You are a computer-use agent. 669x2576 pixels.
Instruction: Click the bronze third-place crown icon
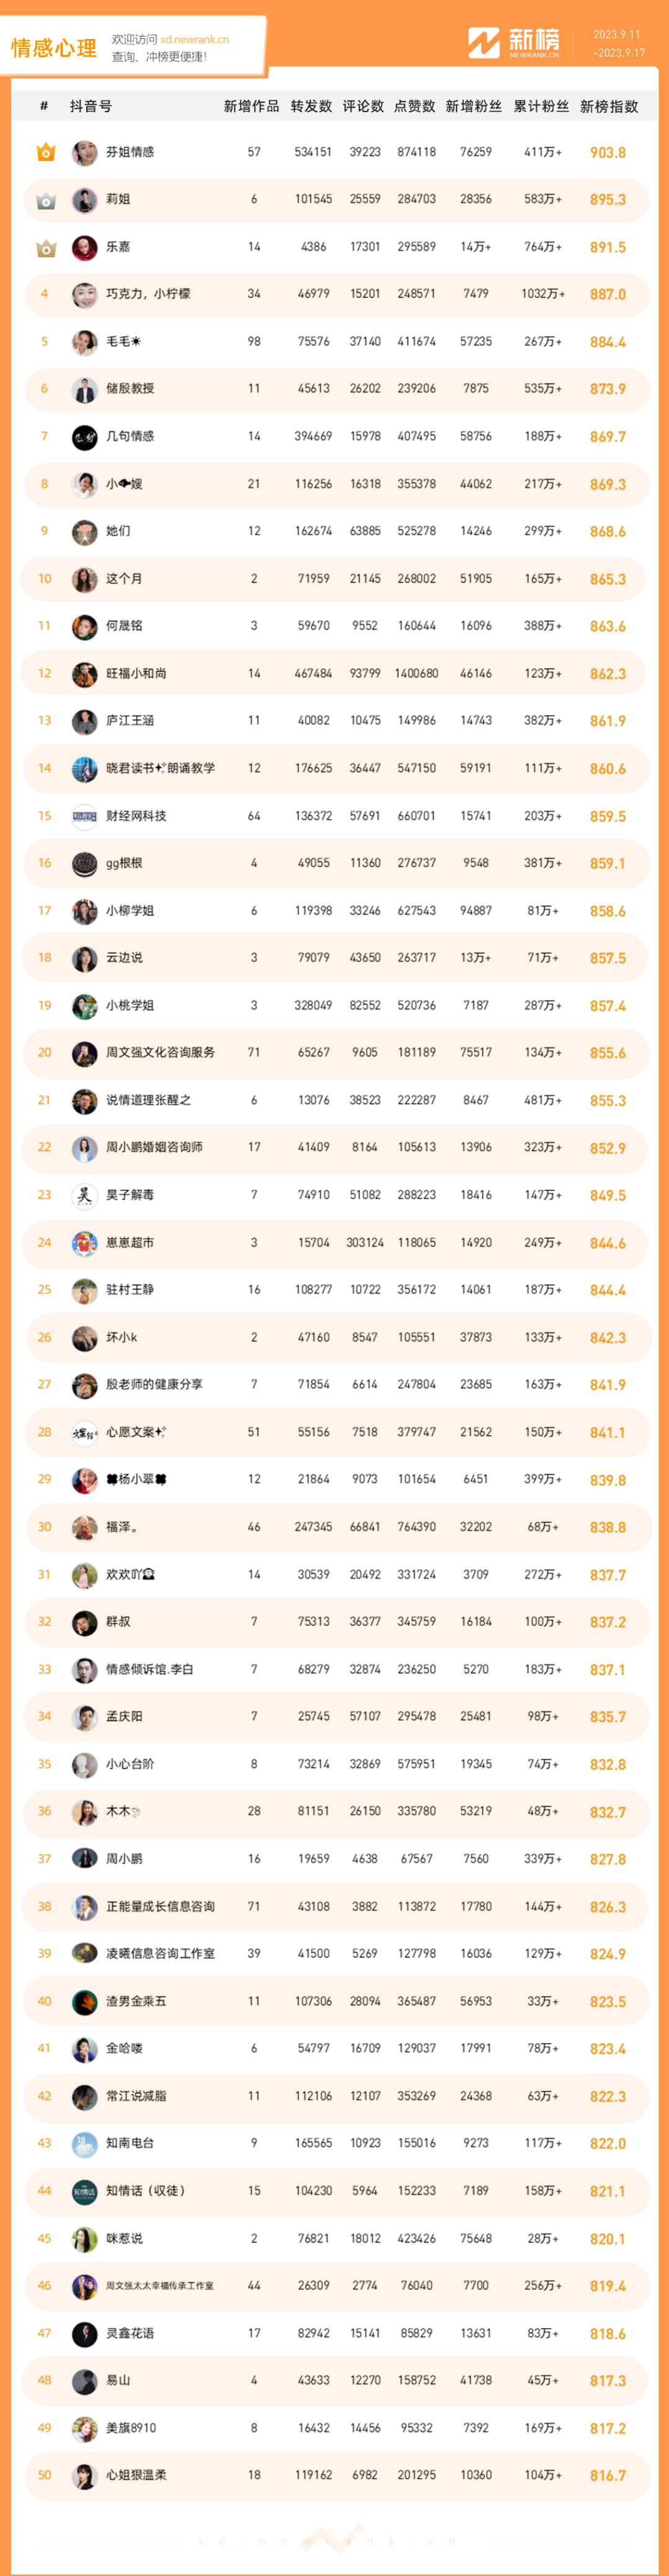pyautogui.click(x=45, y=247)
